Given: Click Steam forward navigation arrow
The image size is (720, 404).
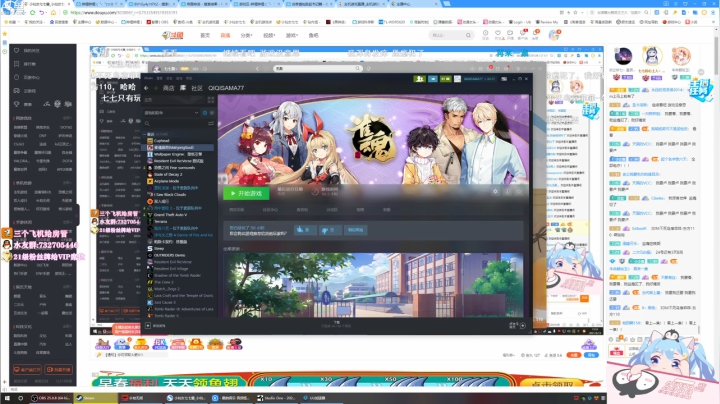Looking at the screenshot, I should coord(155,88).
